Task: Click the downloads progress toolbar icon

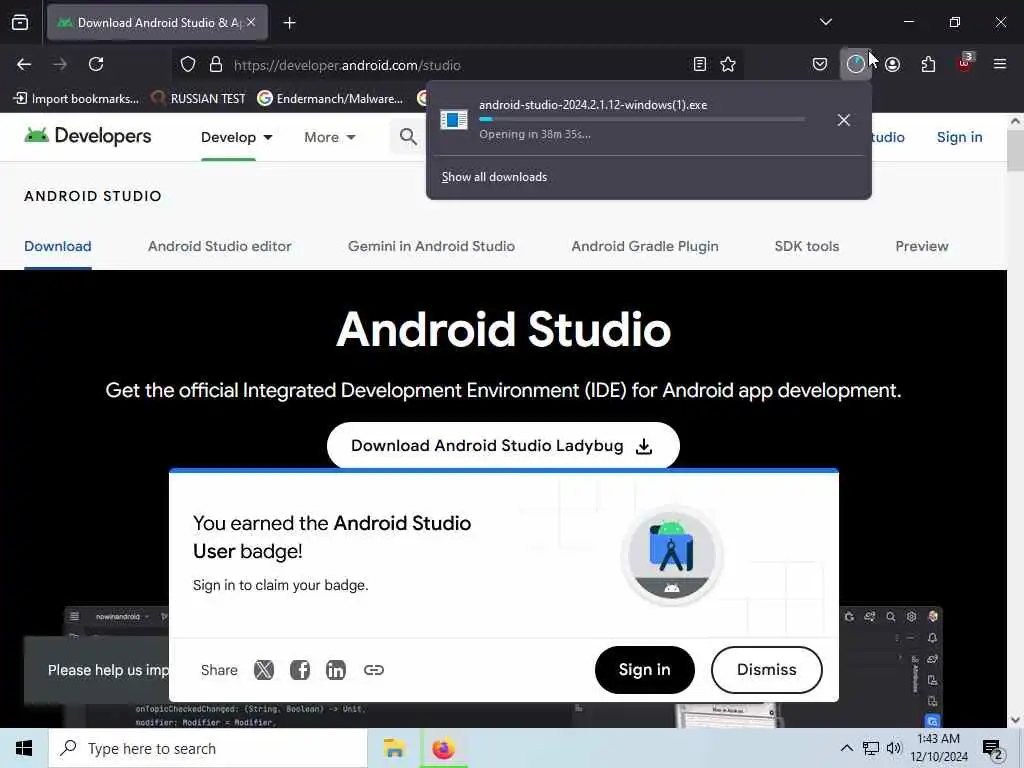Action: coord(856,64)
